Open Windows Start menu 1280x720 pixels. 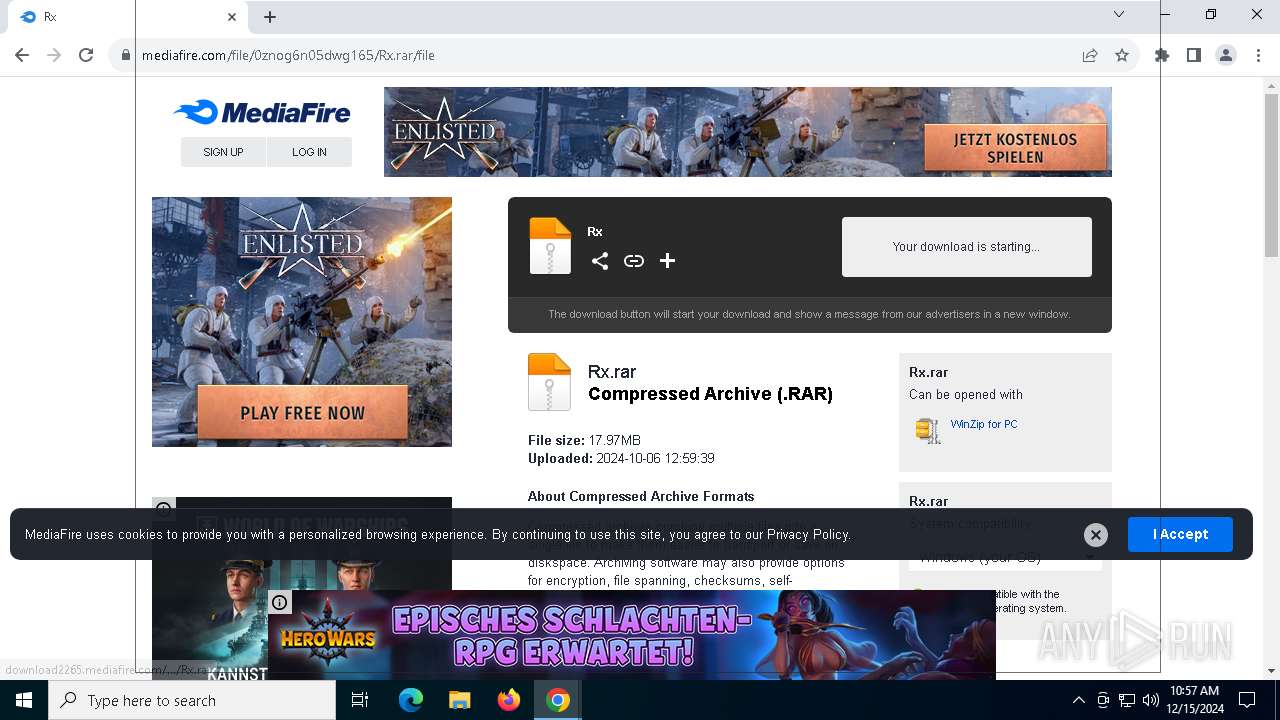(24, 700)
